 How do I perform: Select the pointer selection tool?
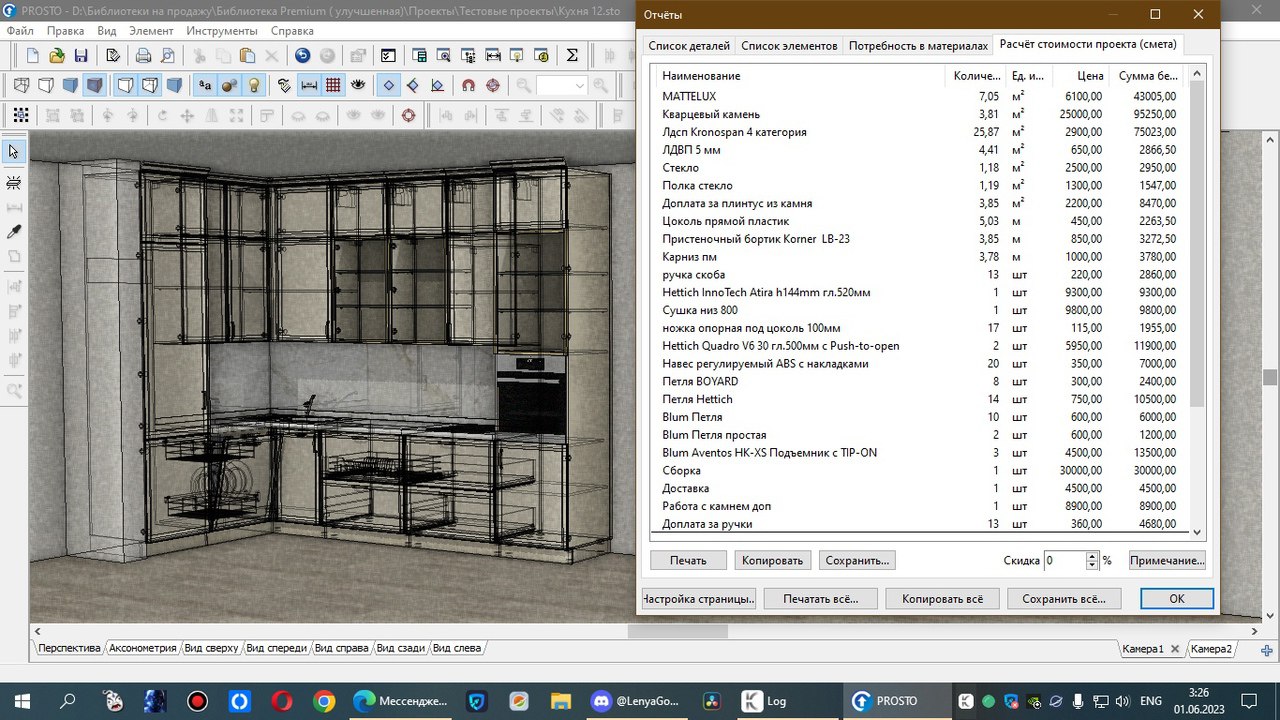coord(14,151)
